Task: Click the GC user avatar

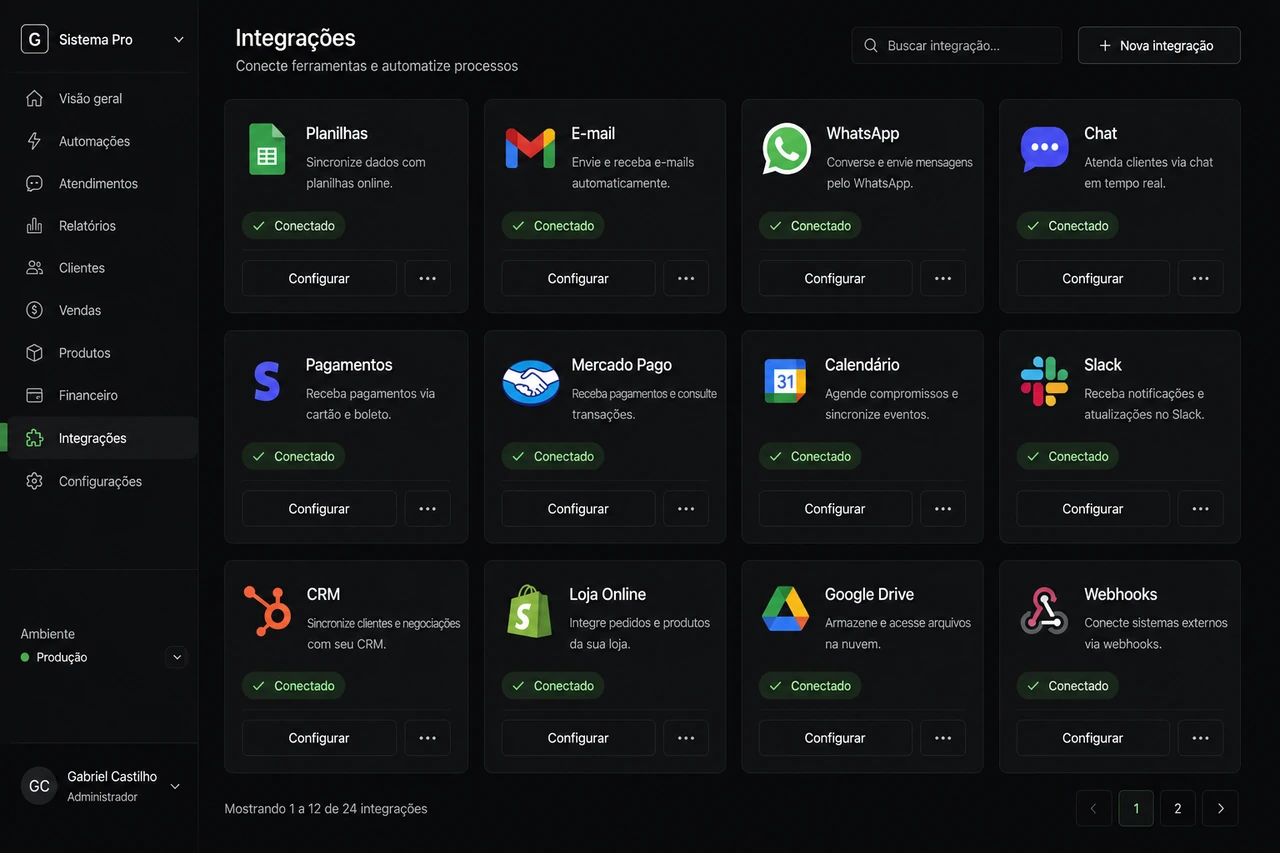Action: [39, 786]
